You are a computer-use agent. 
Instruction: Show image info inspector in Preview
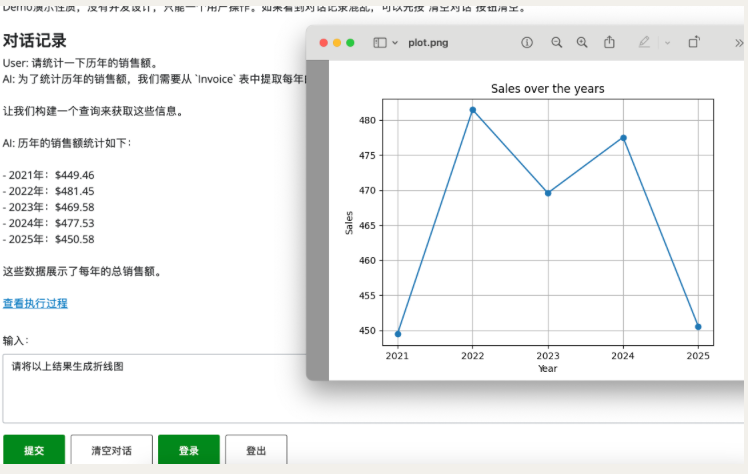pos(527,42)
